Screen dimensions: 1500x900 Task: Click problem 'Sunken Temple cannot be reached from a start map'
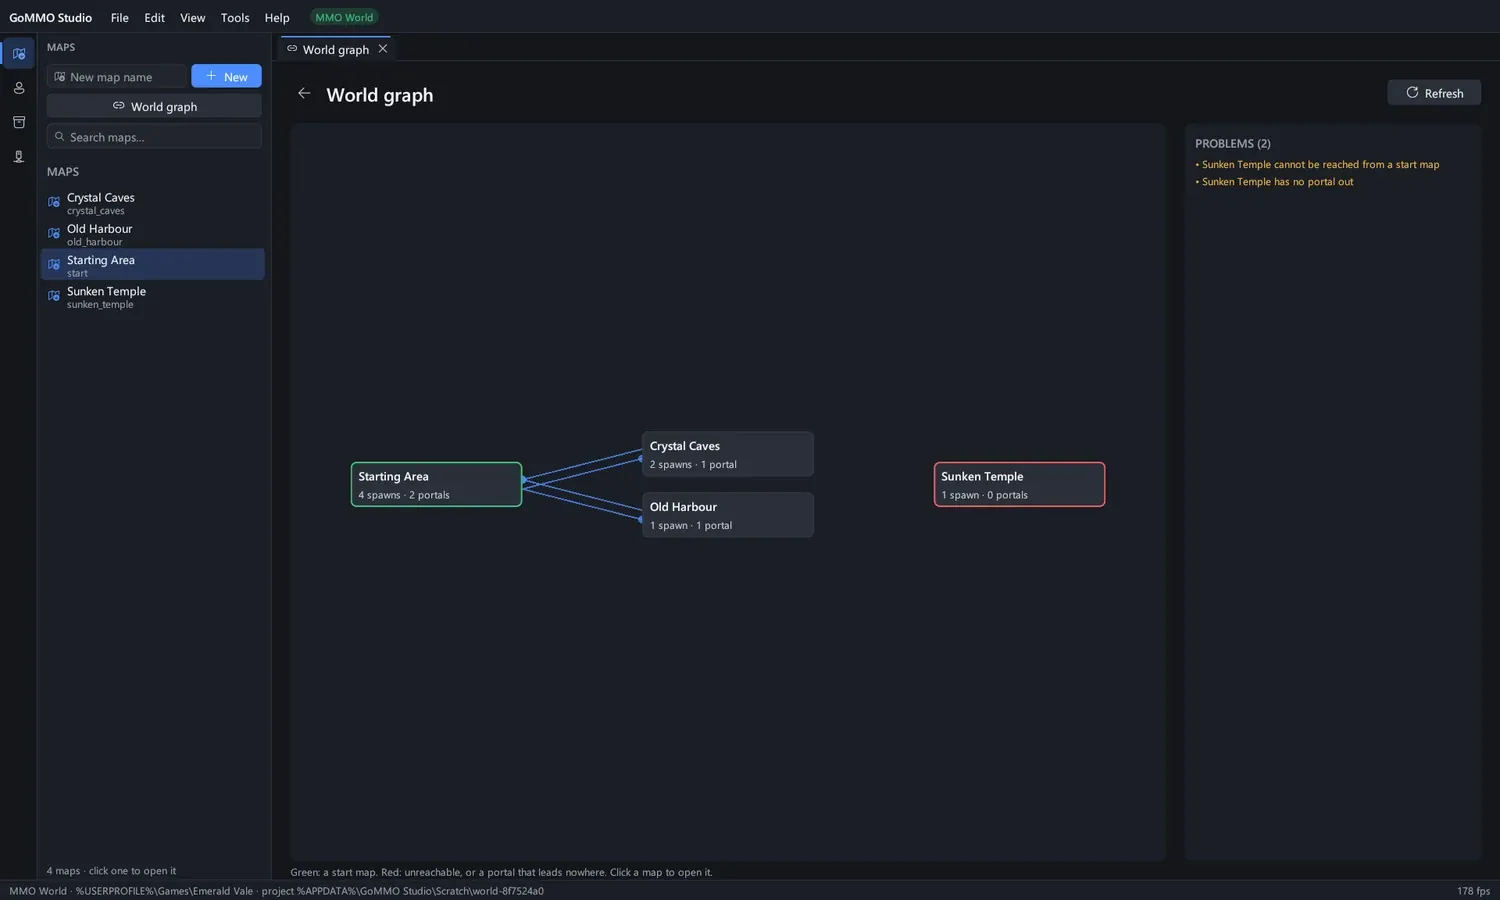click(1317, 164)
